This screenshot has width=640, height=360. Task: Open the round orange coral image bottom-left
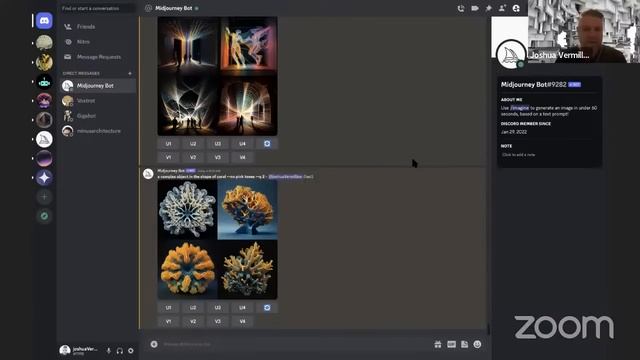[x=187, y=270]
